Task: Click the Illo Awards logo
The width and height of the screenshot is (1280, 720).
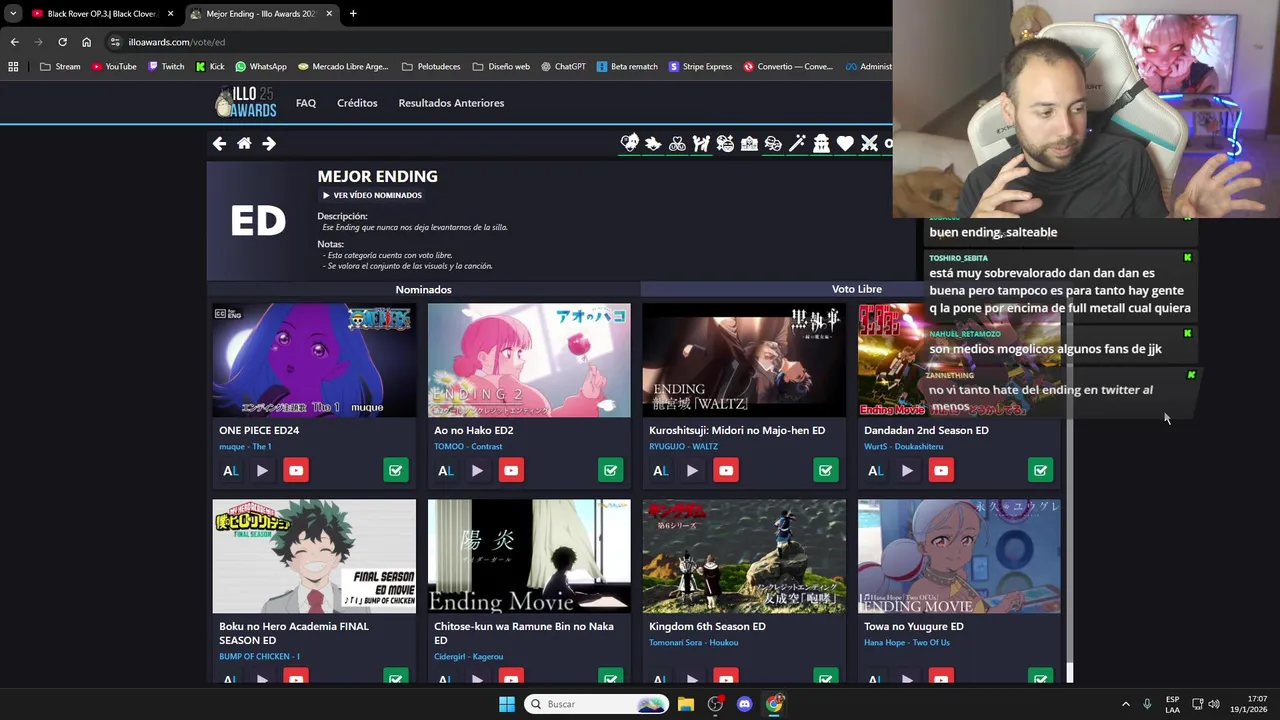Action: 246,102
